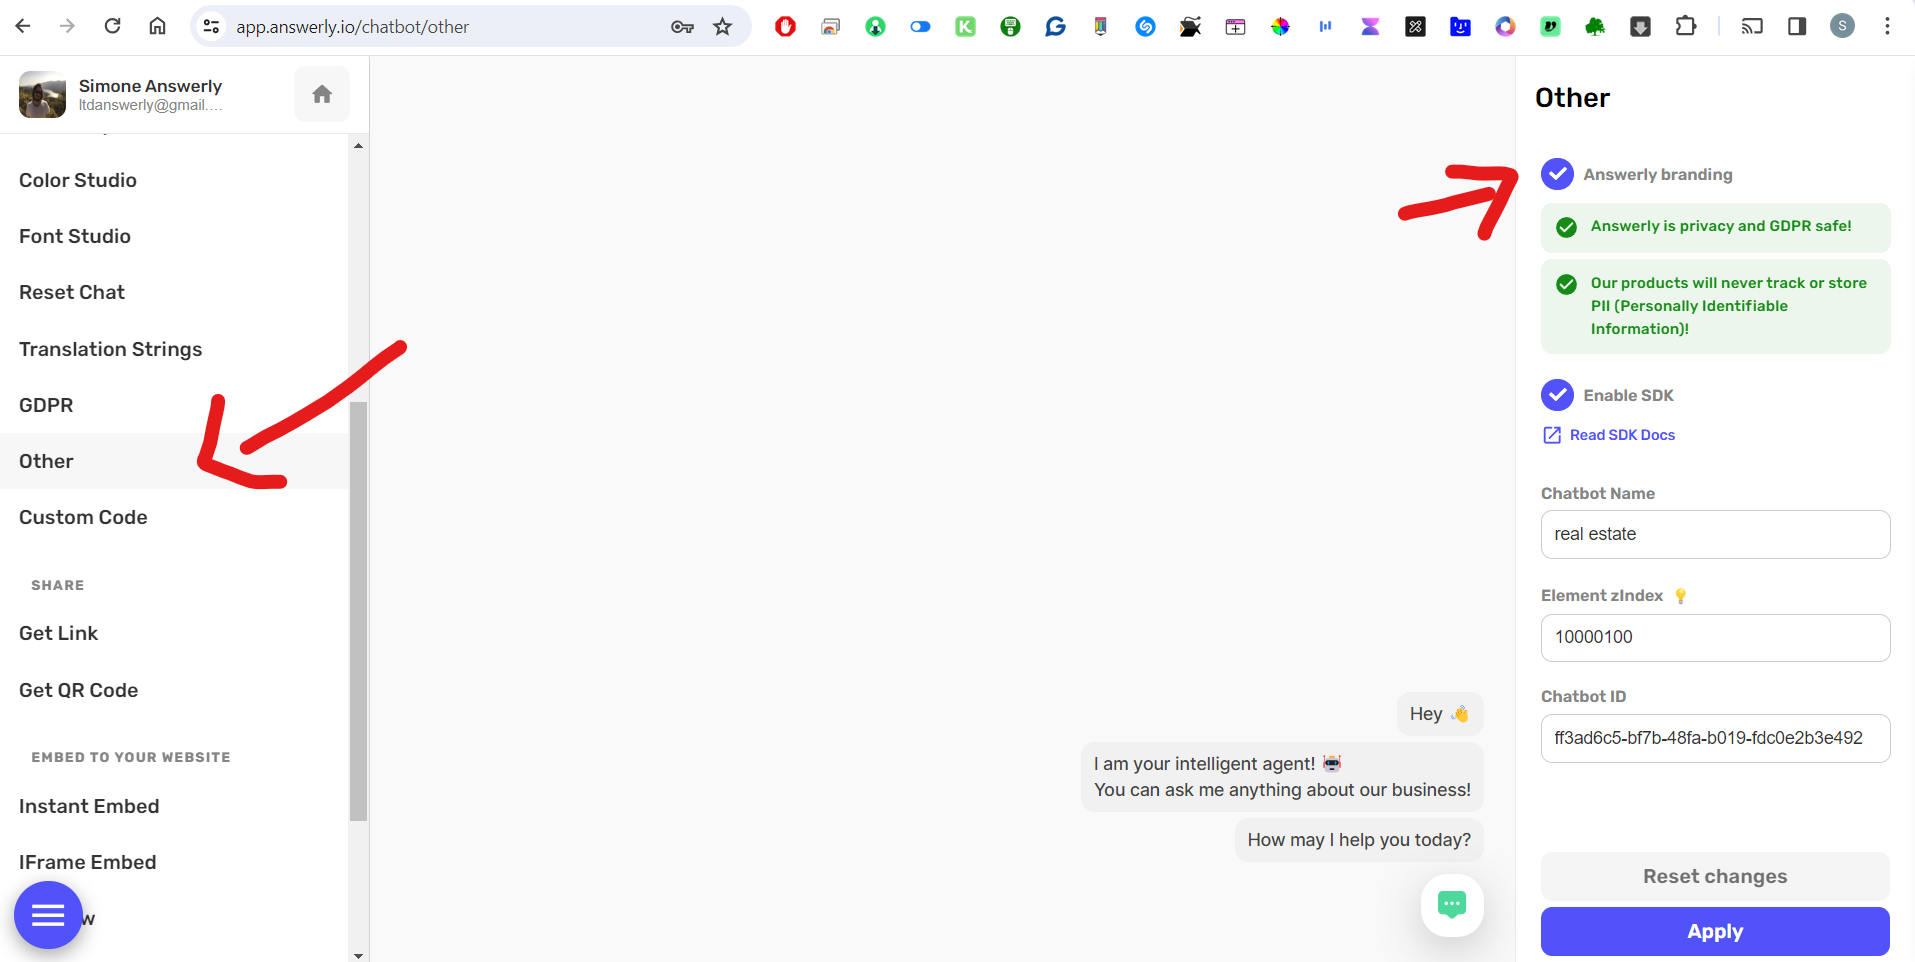Toggle the browser side panel icon
This screenshot has height=962, width=1915.
click(x=1797, y=27)
